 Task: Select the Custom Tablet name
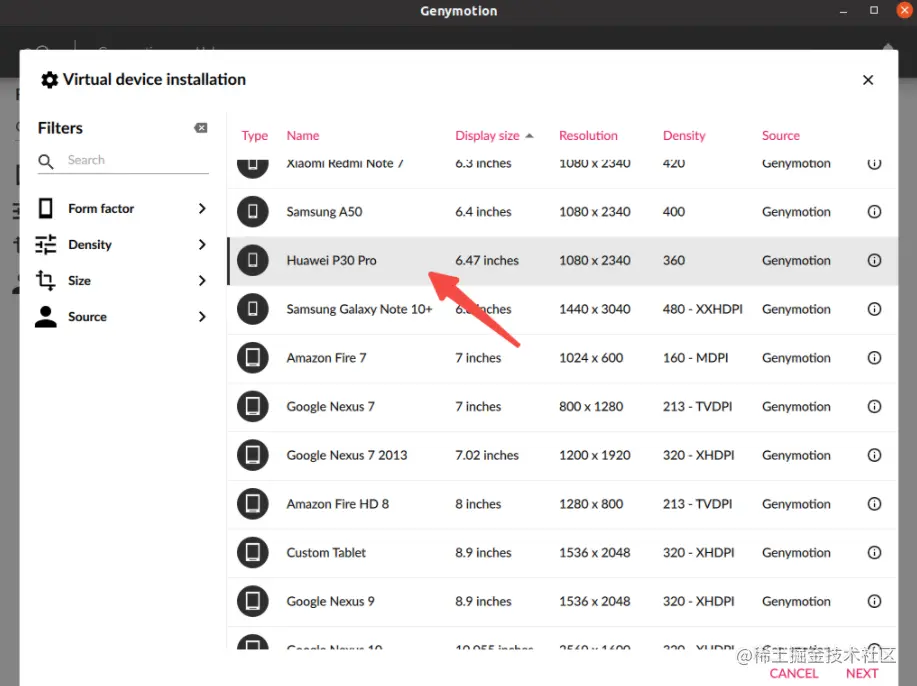326,553
